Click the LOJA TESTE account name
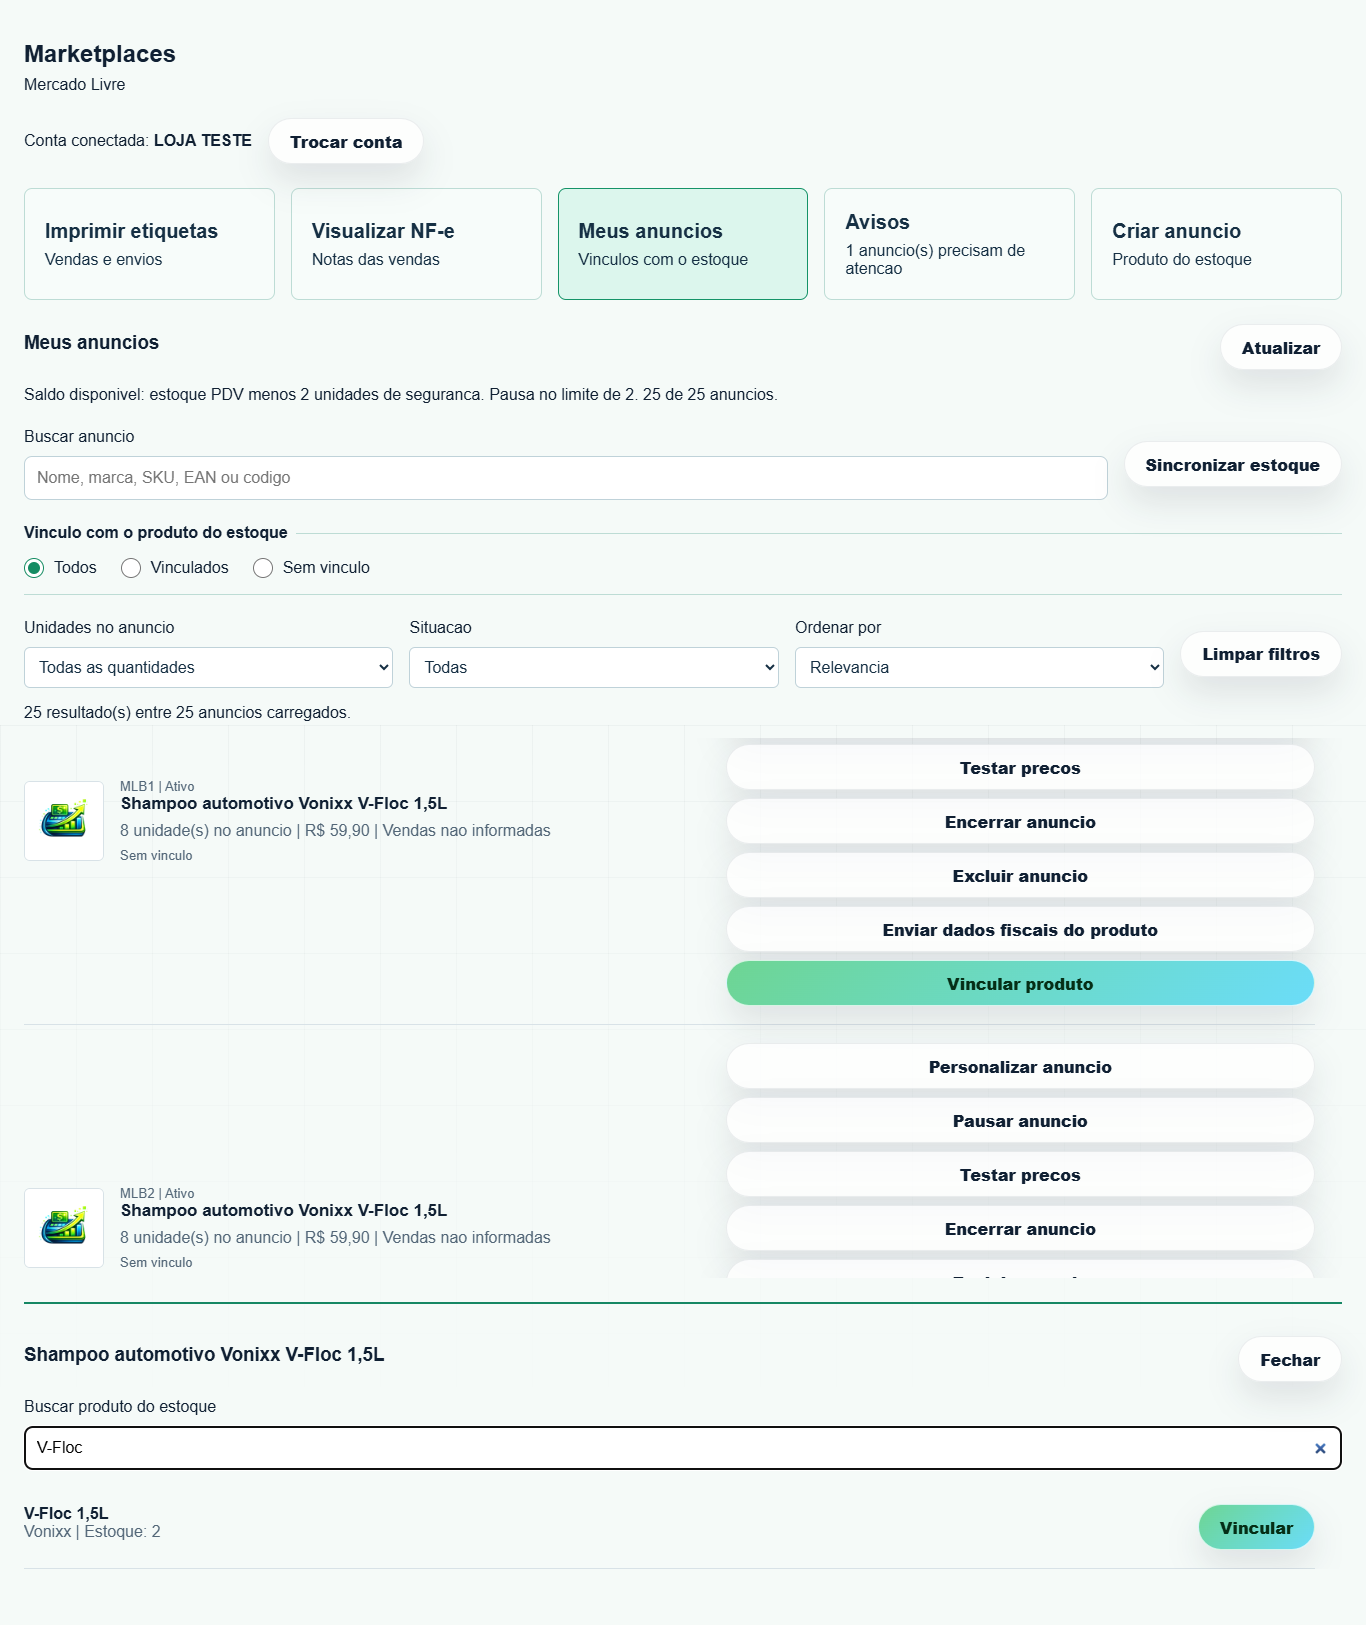 click(203, 140)
